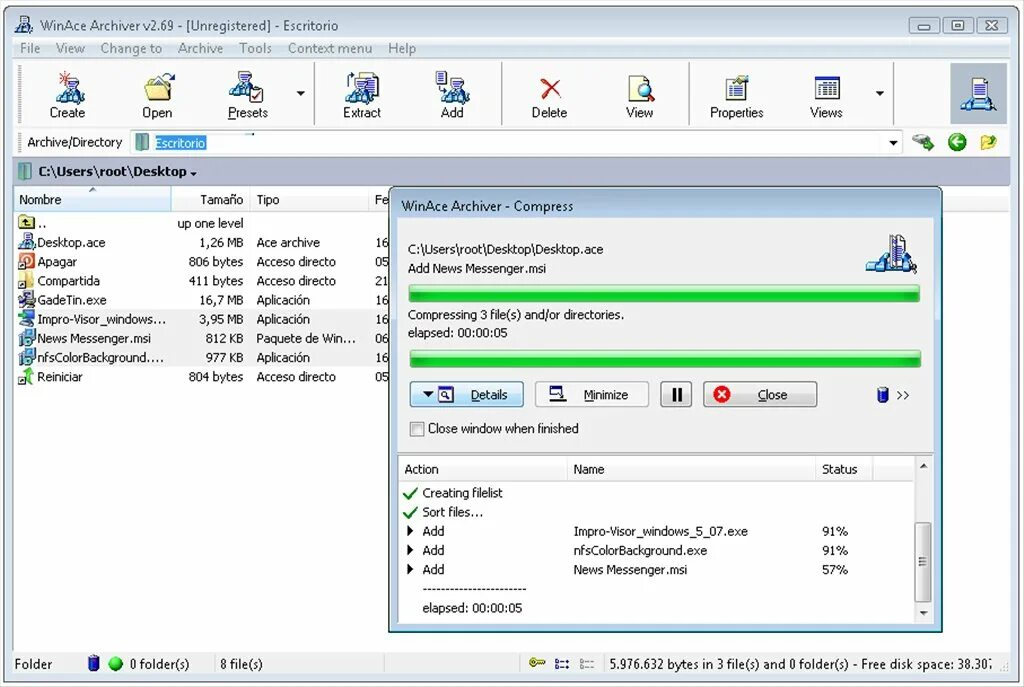The image size is (1024, 687).
Task: Select the nfsColorBackground file name in the file list
Action: 100,357
